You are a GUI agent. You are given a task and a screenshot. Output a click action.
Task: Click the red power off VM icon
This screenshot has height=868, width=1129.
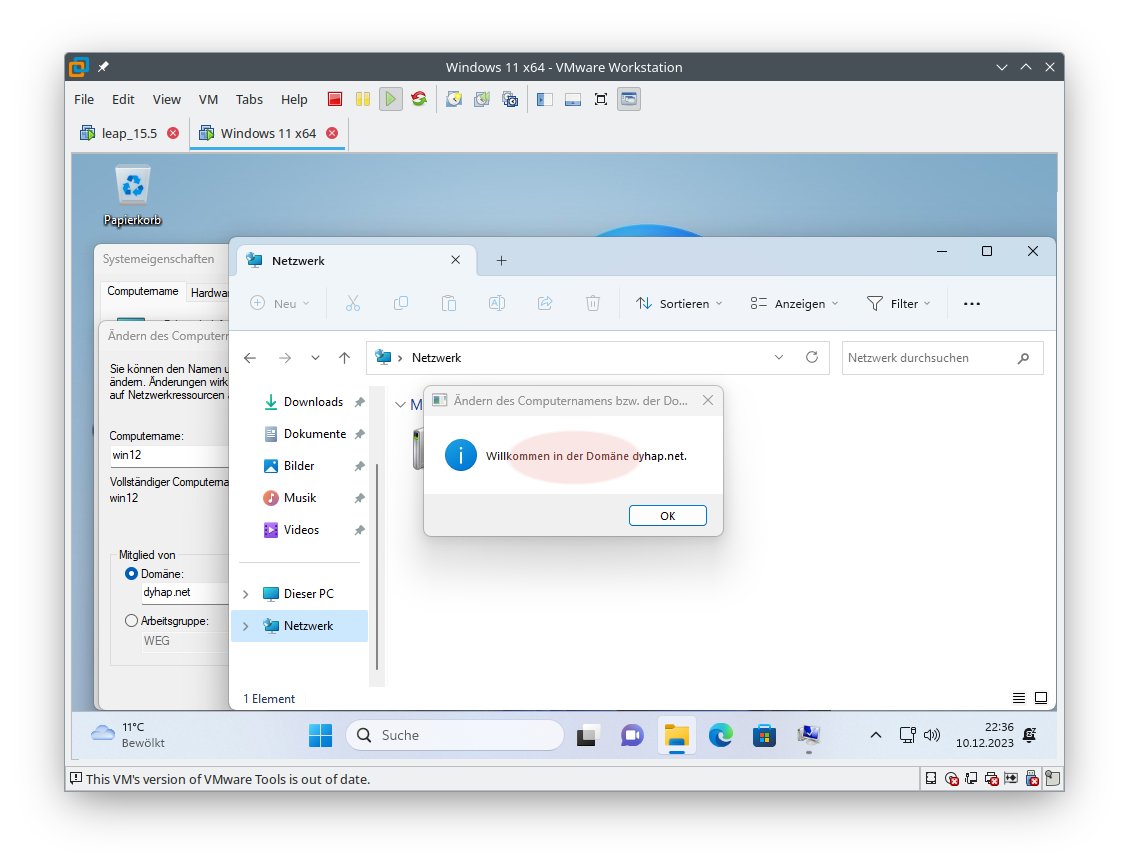[x=335, y=99]
